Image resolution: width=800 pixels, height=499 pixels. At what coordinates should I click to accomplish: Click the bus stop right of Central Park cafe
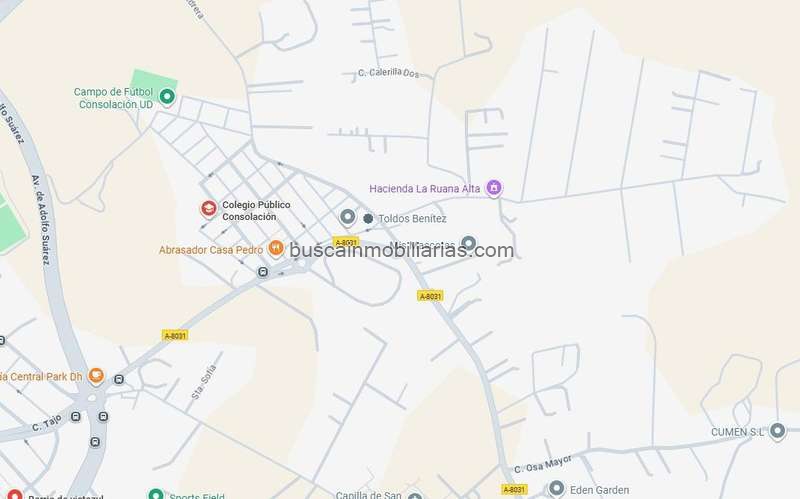click(x=119, y=379)
